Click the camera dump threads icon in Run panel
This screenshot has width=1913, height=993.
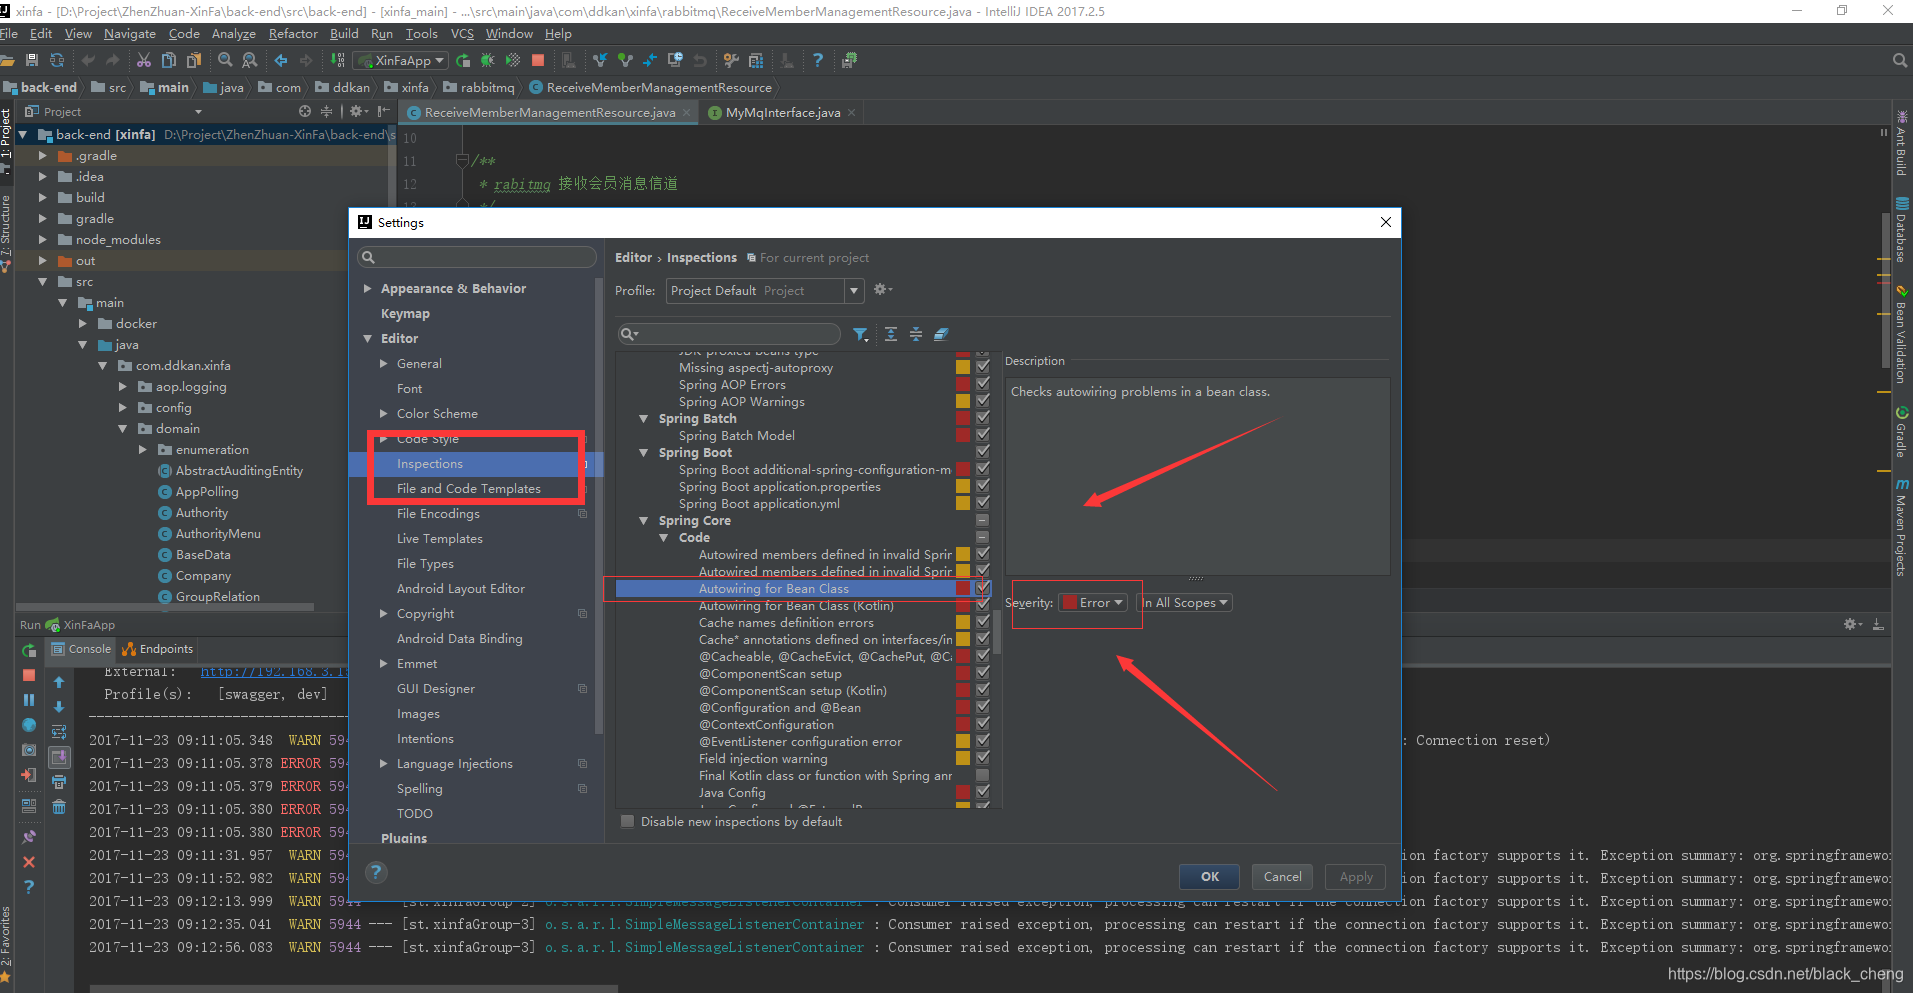click(x=29, y=750)
